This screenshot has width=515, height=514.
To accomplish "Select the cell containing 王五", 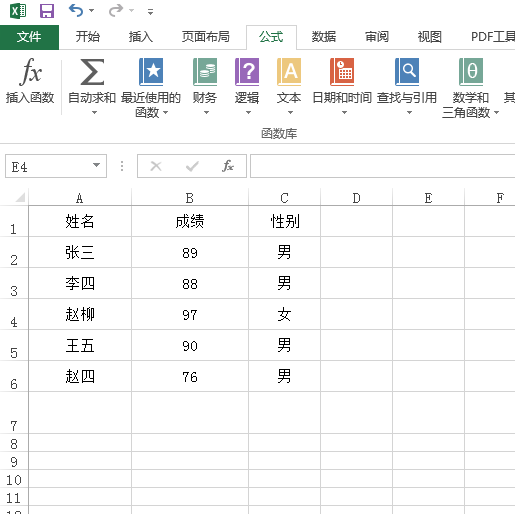I will tap(80, 345).
